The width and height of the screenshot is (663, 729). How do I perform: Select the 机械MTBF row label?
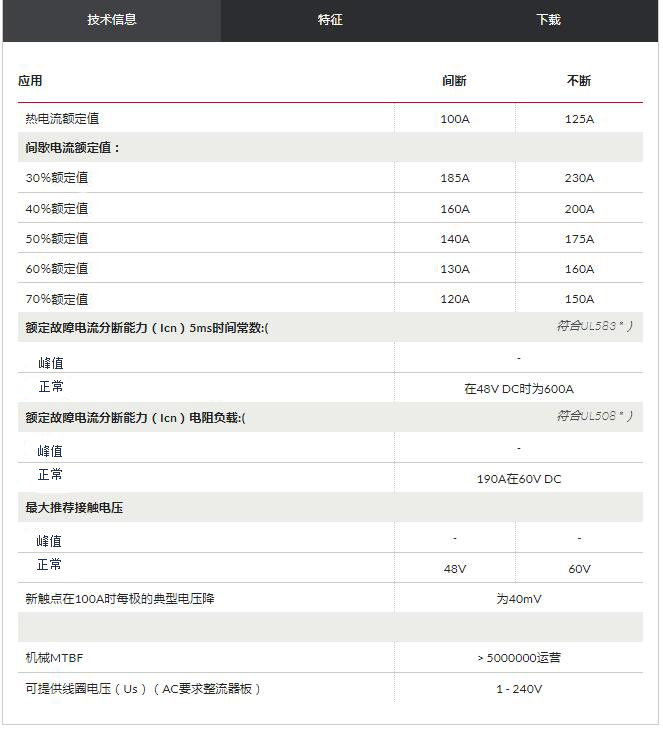pyautogui.click(x=55, y=658)
